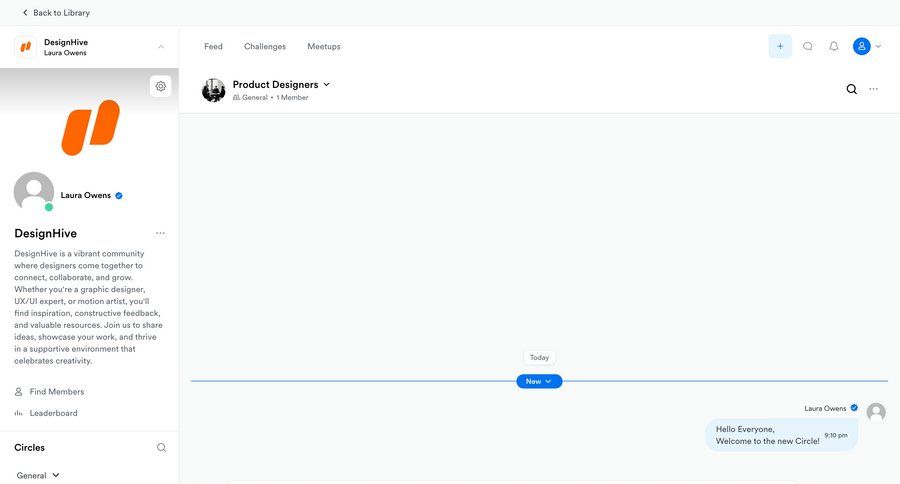Open the Feed tab
The height and width of the screenshot is (484, 900).
[213, 47]
